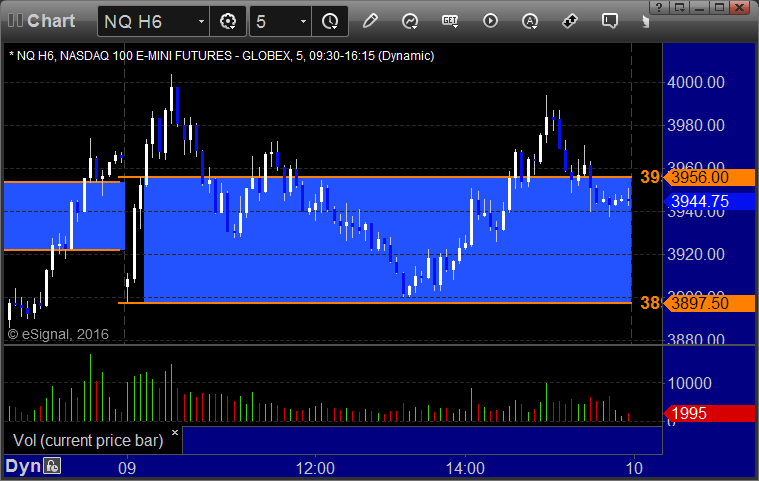Click the 3956.00 orange price marker
This screenshot has height=481, width=759.
(x=709, y=177)
